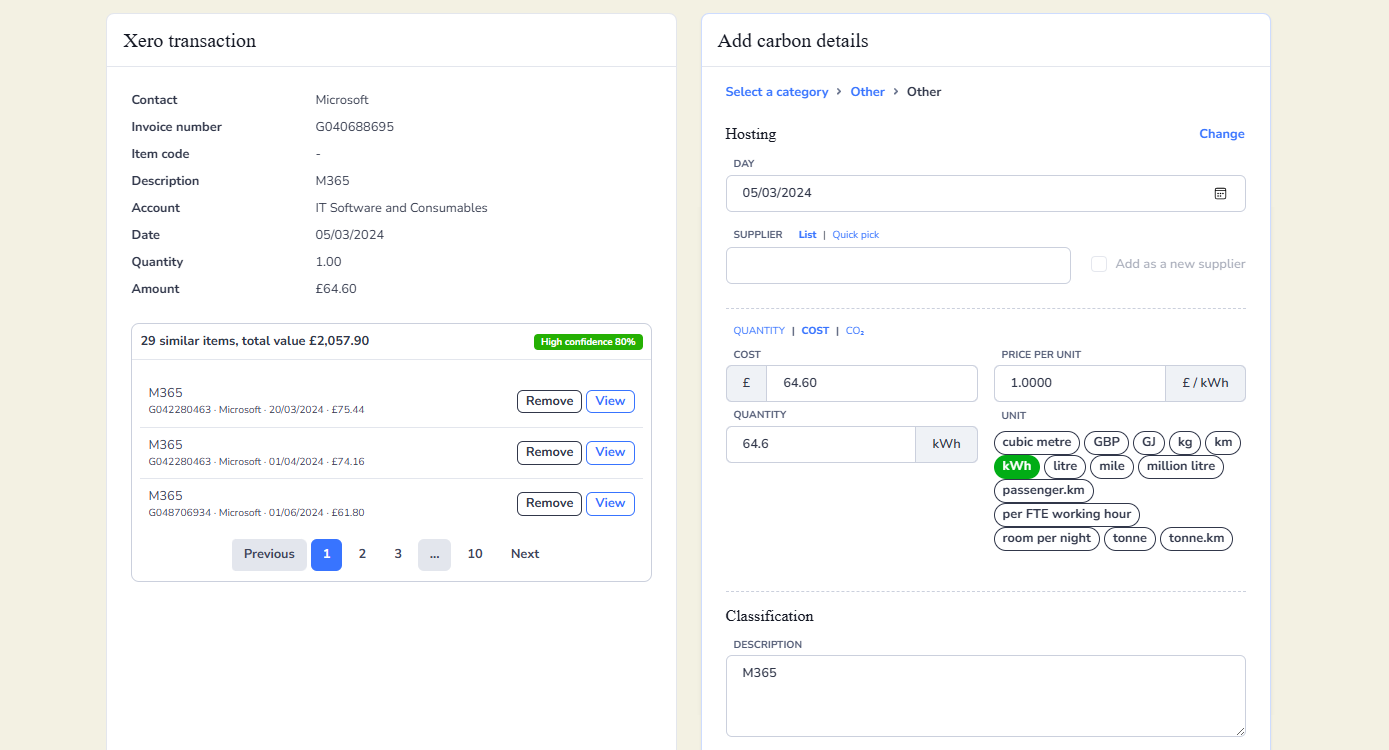View the M365 item dated 01/06/2024

[610, 504]
